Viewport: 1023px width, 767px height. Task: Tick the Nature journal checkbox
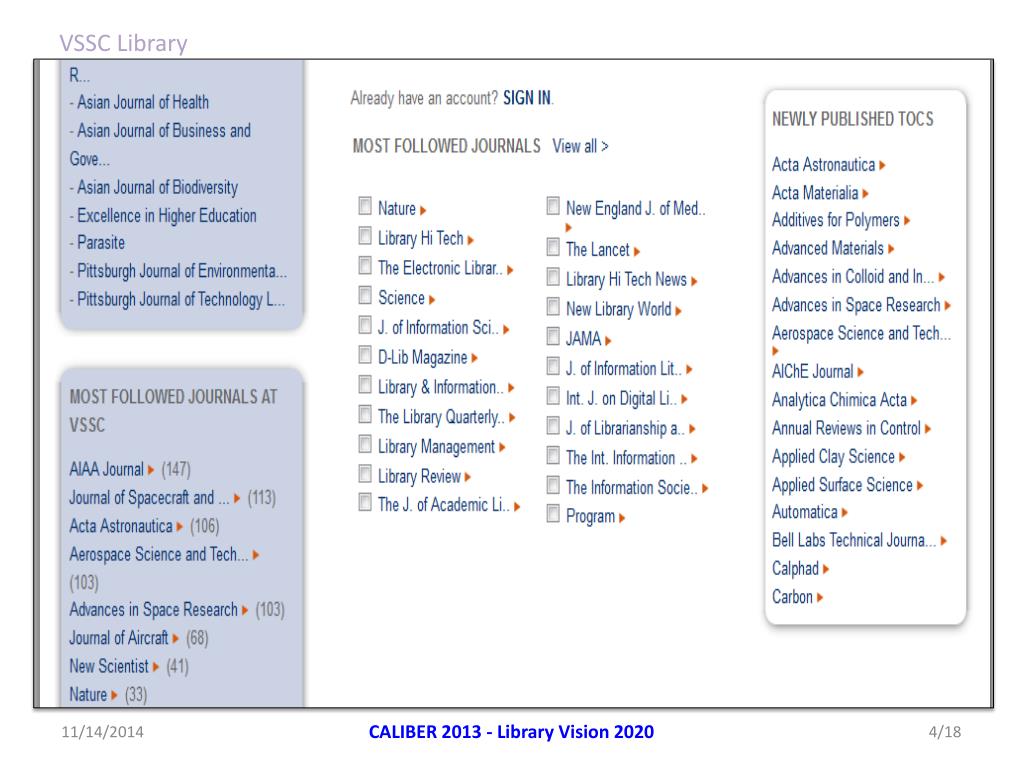click(365, 206)
